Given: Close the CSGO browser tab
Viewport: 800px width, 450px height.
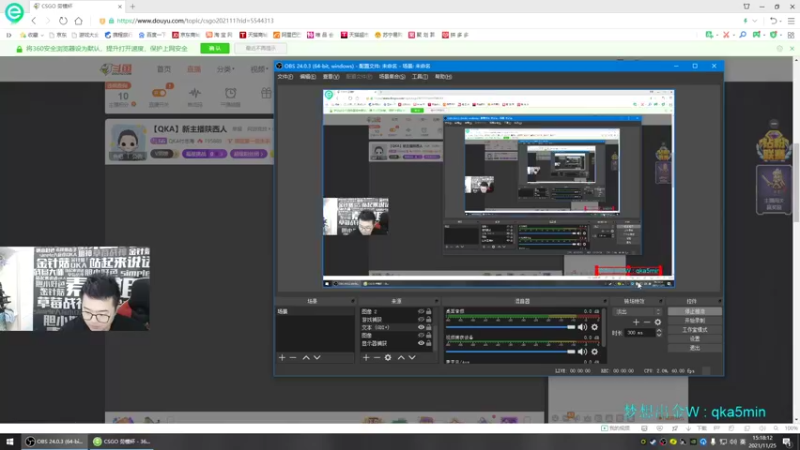Looking at the screenshot, I should coord(120,7).
